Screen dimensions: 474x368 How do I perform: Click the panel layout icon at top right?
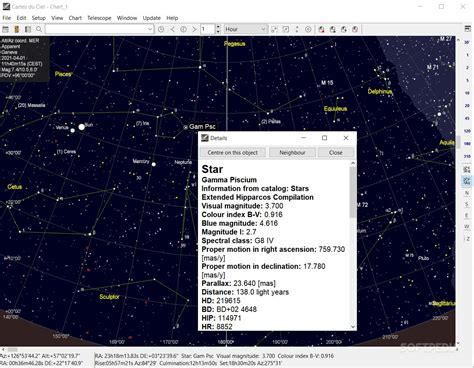pos(467,29)
